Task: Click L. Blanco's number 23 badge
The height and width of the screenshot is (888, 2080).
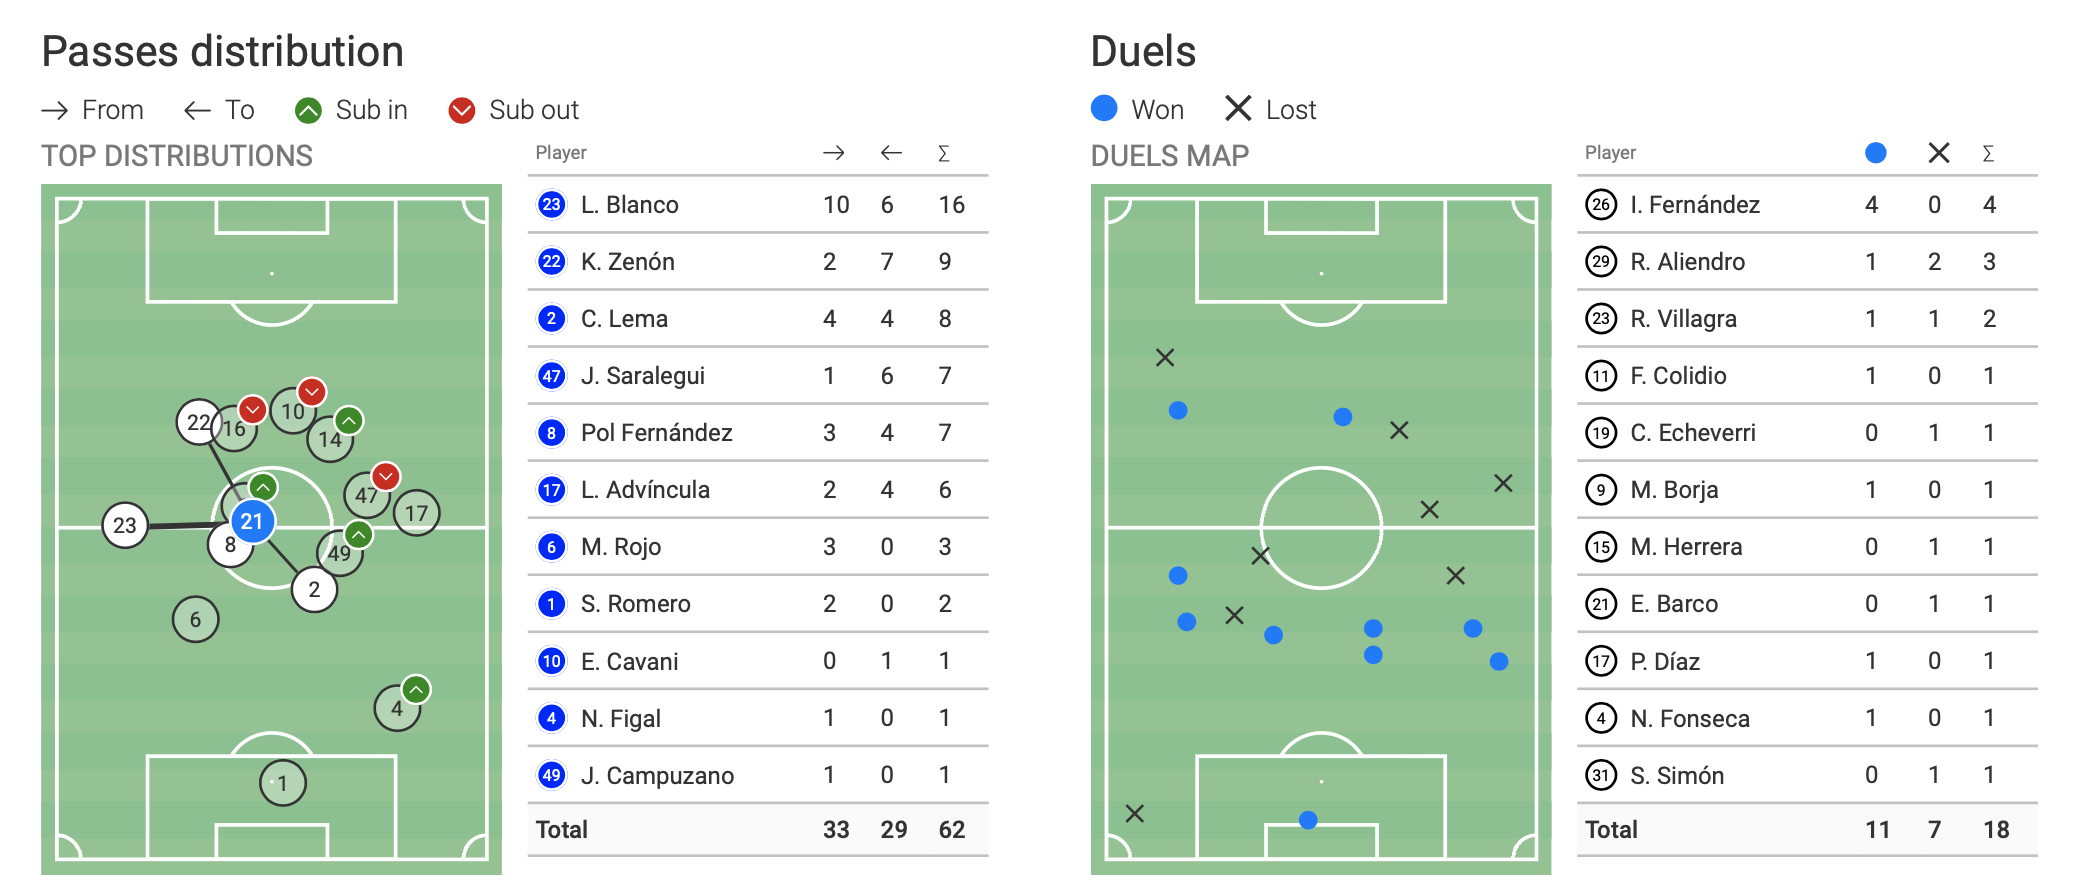Action: [551, 205]
